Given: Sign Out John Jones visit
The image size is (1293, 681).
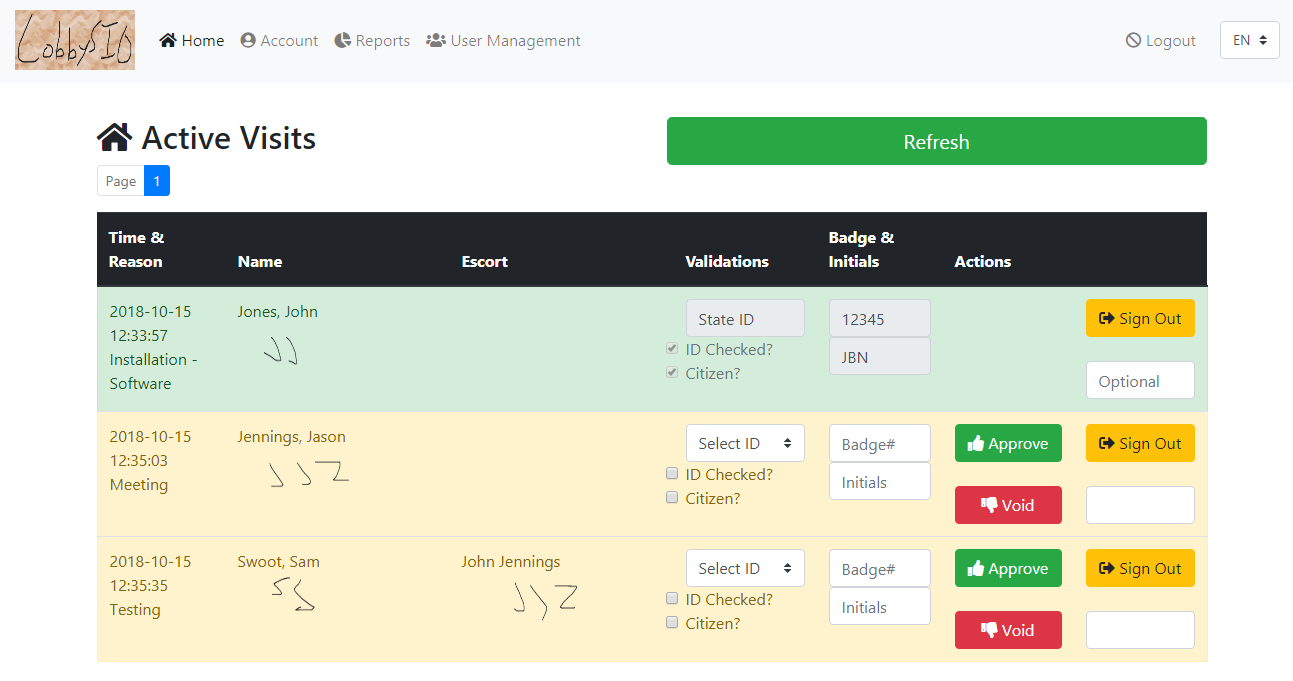Looking at the screenshot, I should [1140, 319].
